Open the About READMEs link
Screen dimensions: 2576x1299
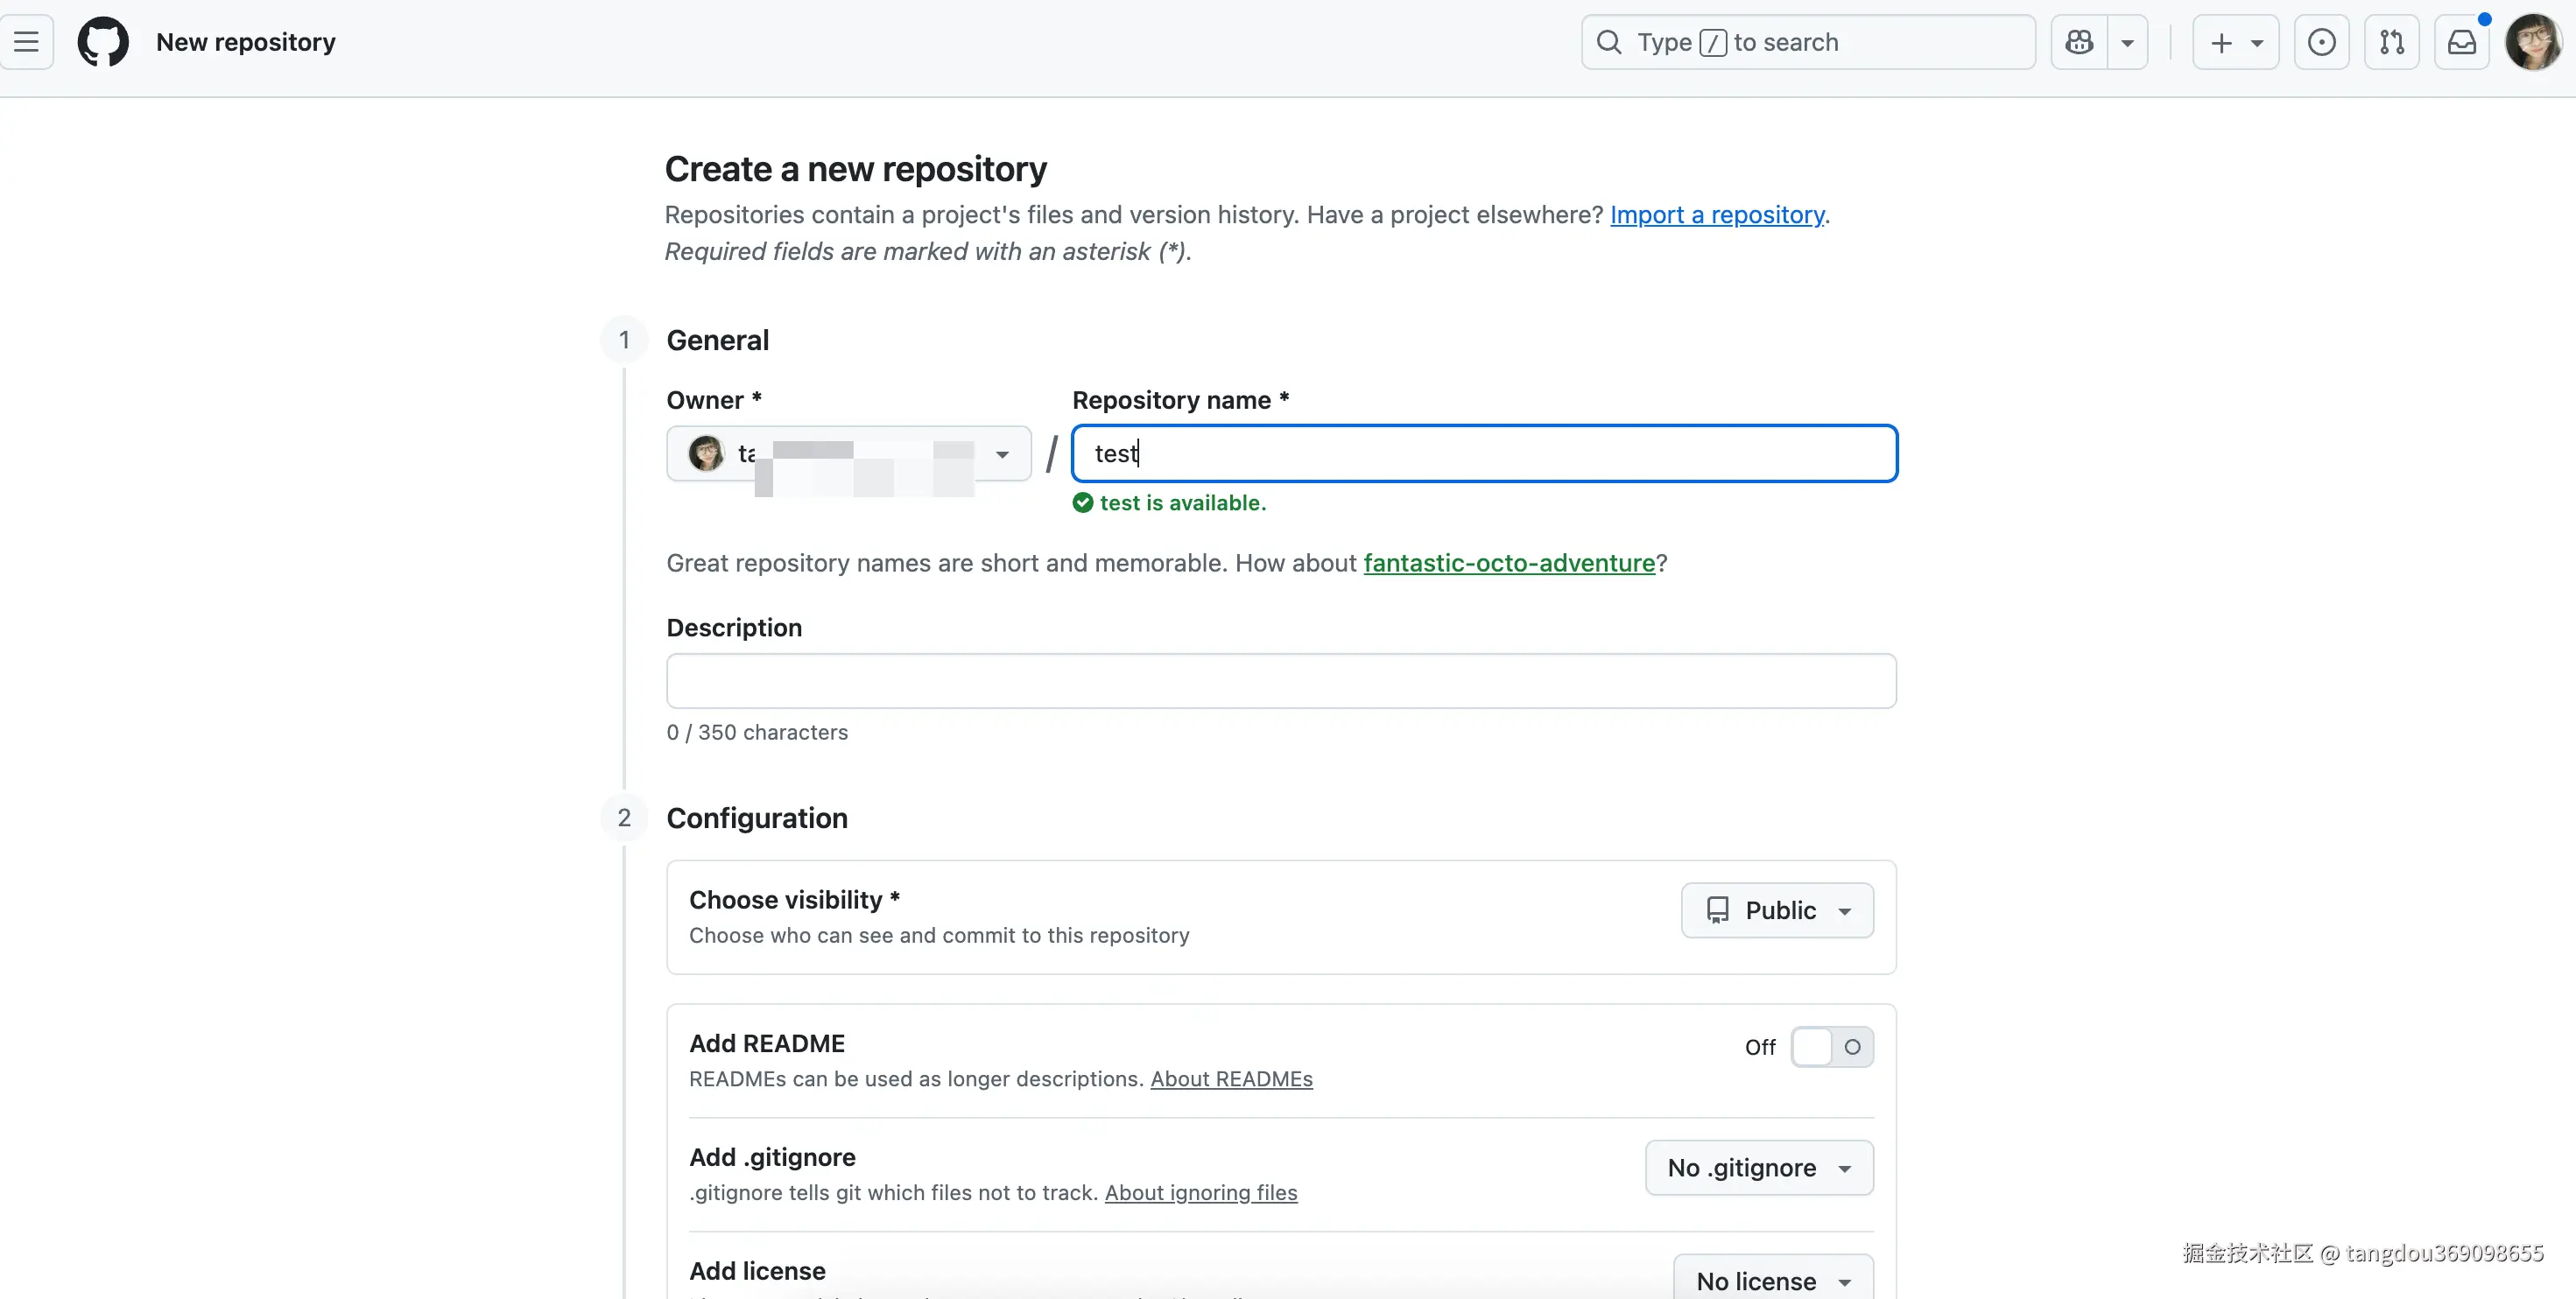pos(1231,1079)
